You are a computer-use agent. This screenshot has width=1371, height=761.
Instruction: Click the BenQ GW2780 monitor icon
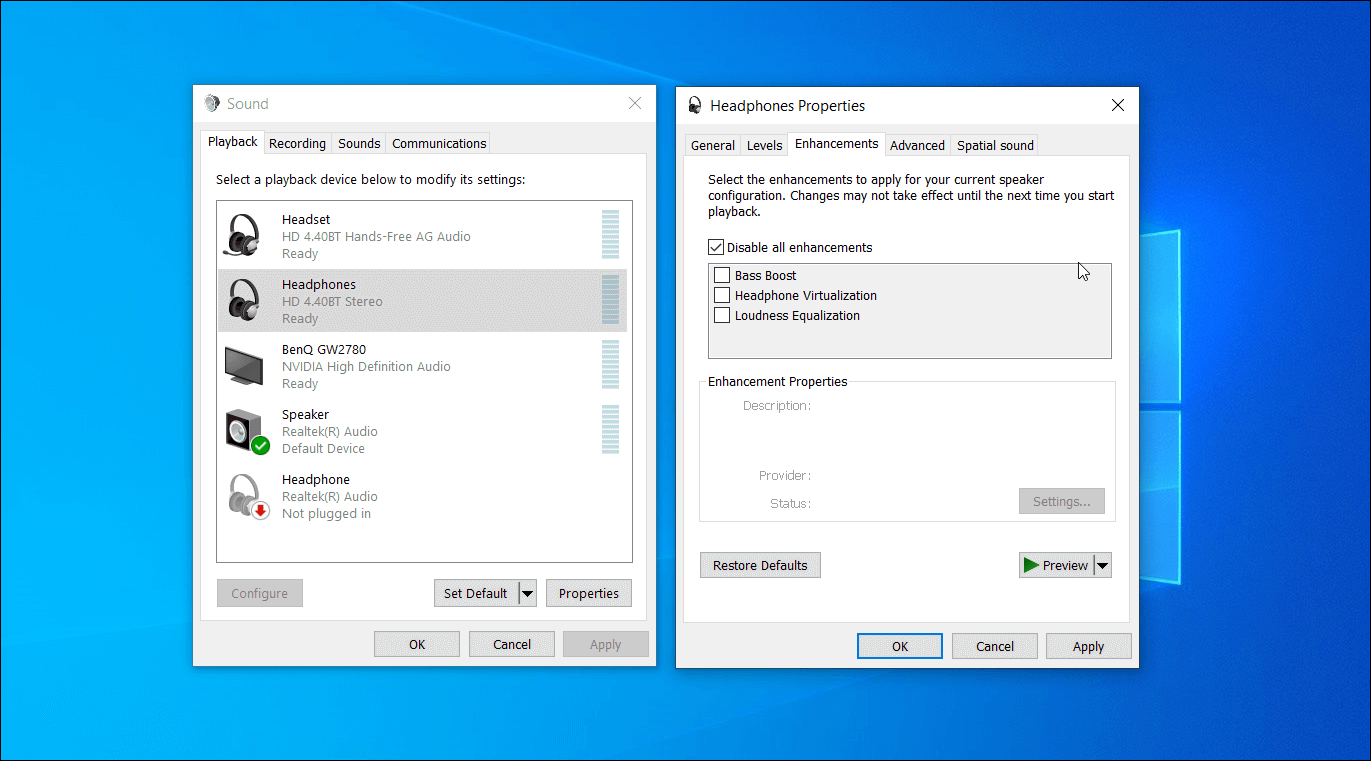click(243, 365)
